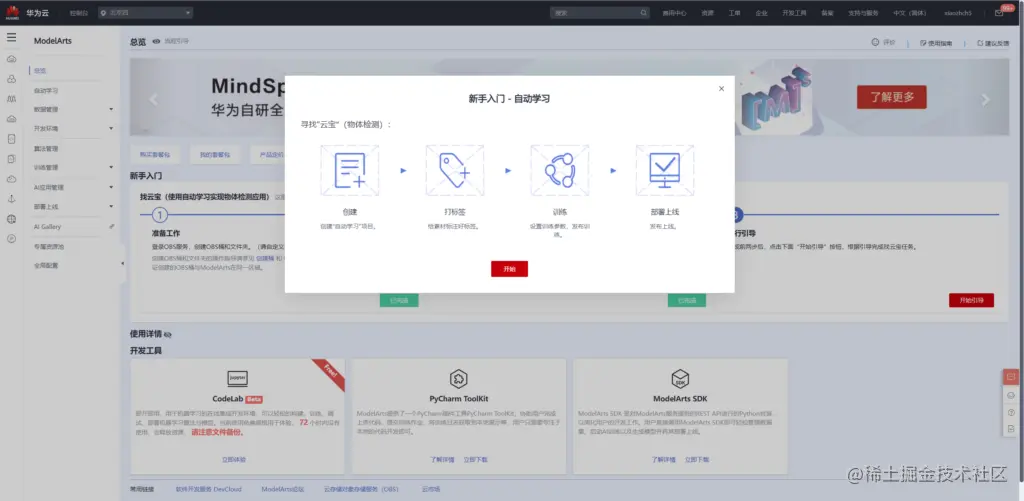Select 全局配置 in the sidebar
Viewport: 1024px width, 501px height.
coord(46,265)
